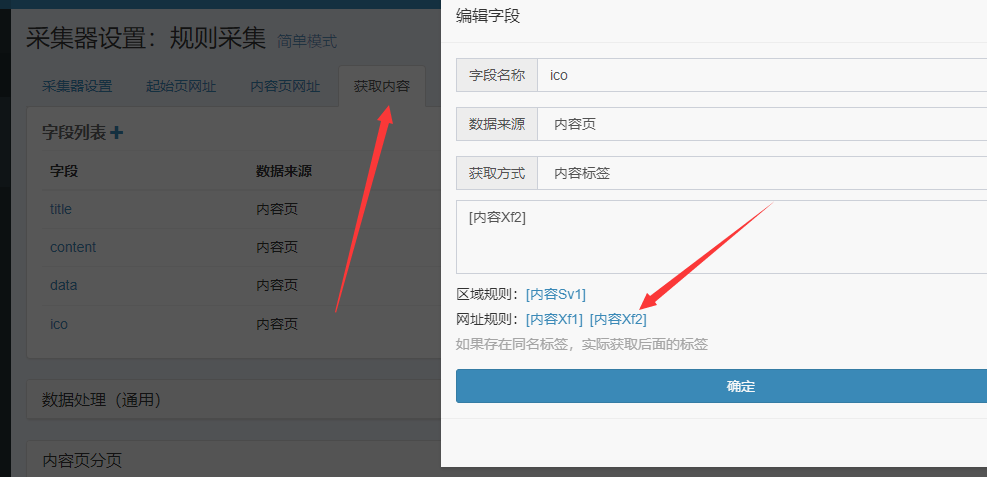Select the data field link
The image size is (987, 477).
tap(63, 285)
